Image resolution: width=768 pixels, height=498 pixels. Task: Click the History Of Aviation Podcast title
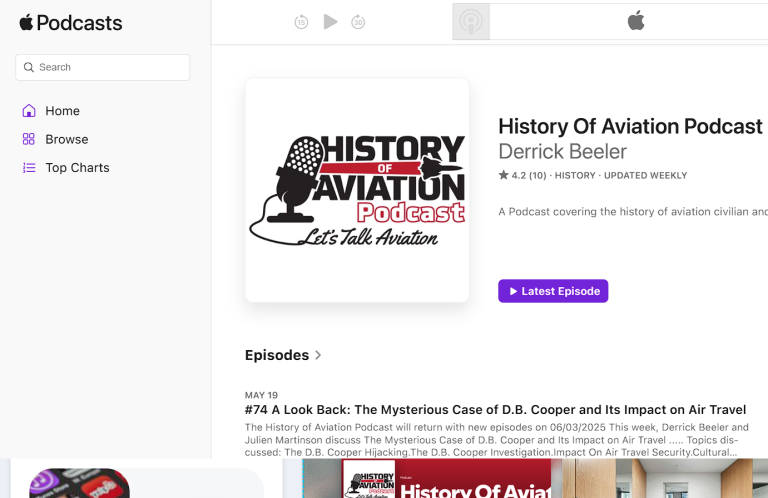point(630,126)
